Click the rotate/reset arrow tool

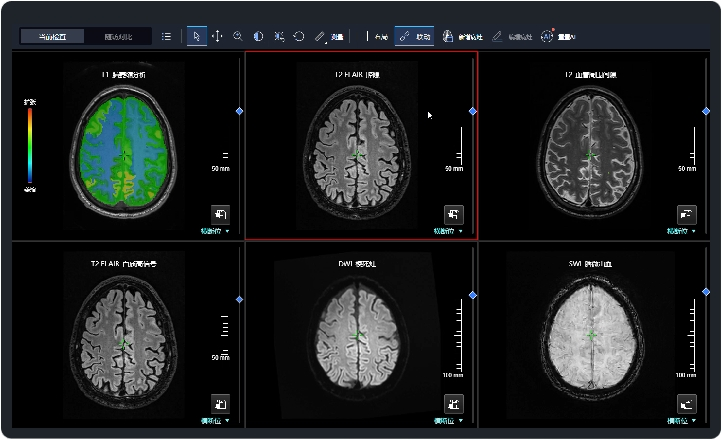coord(299,36)
